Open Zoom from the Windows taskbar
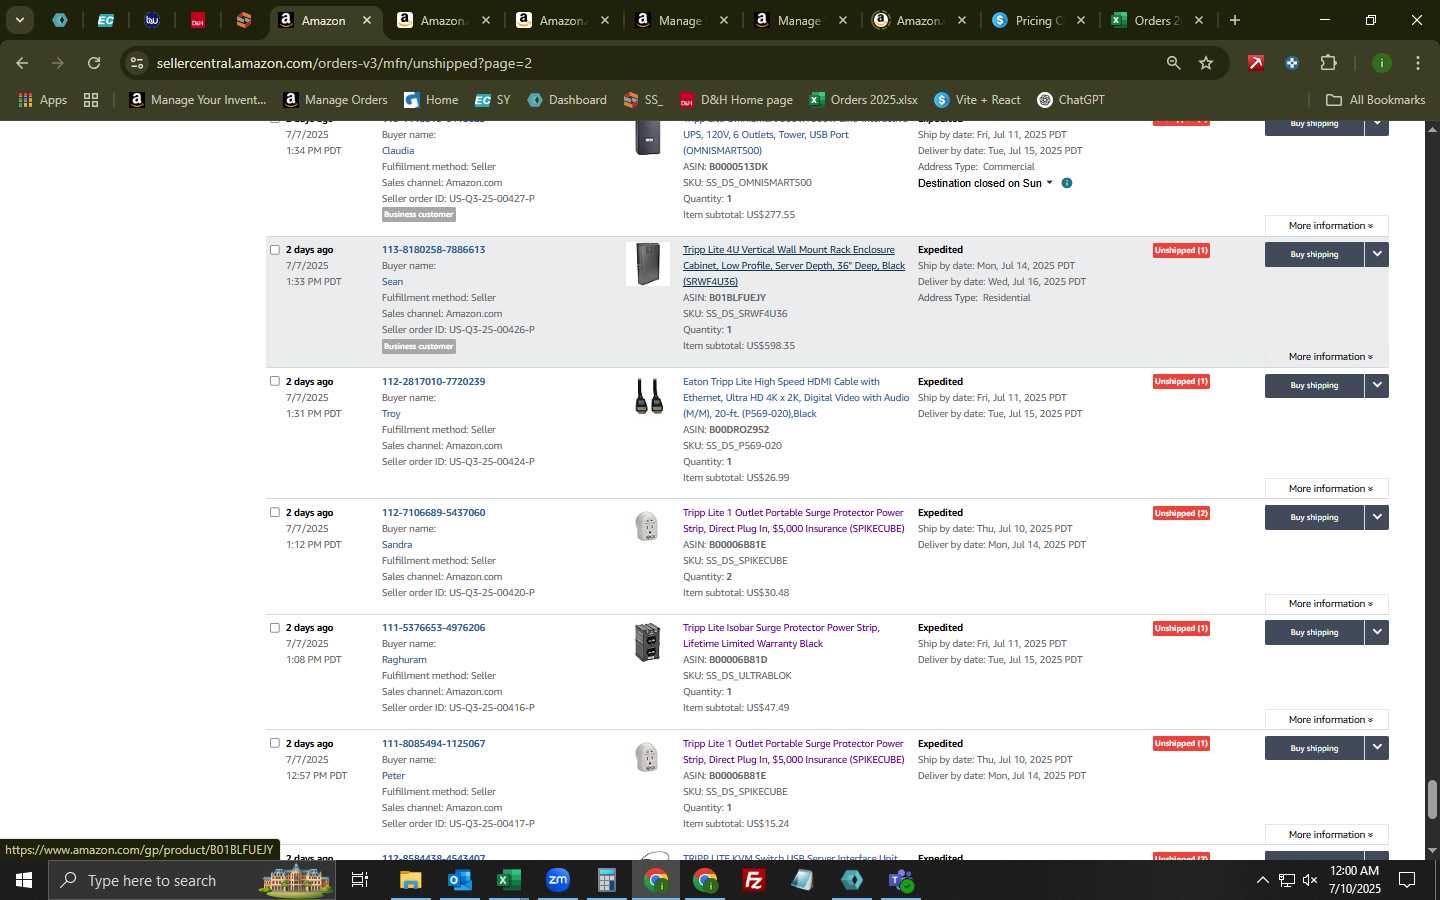 coord(558,880)
